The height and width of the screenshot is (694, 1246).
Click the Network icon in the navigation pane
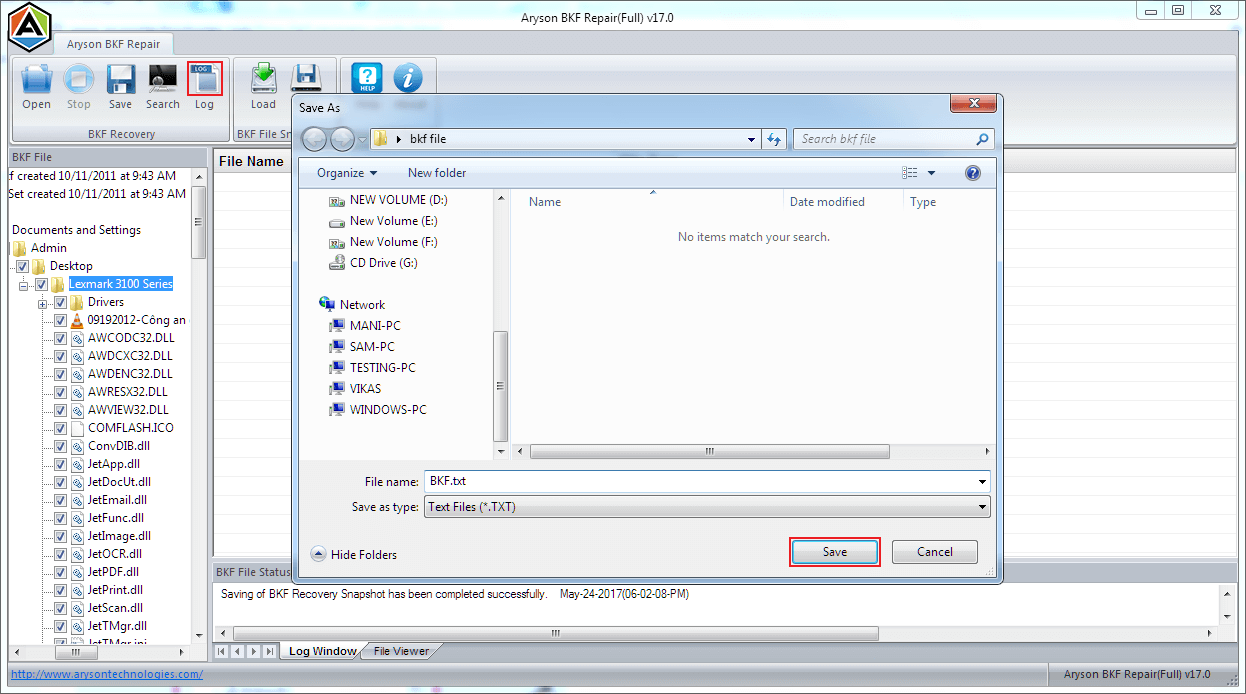327,304
